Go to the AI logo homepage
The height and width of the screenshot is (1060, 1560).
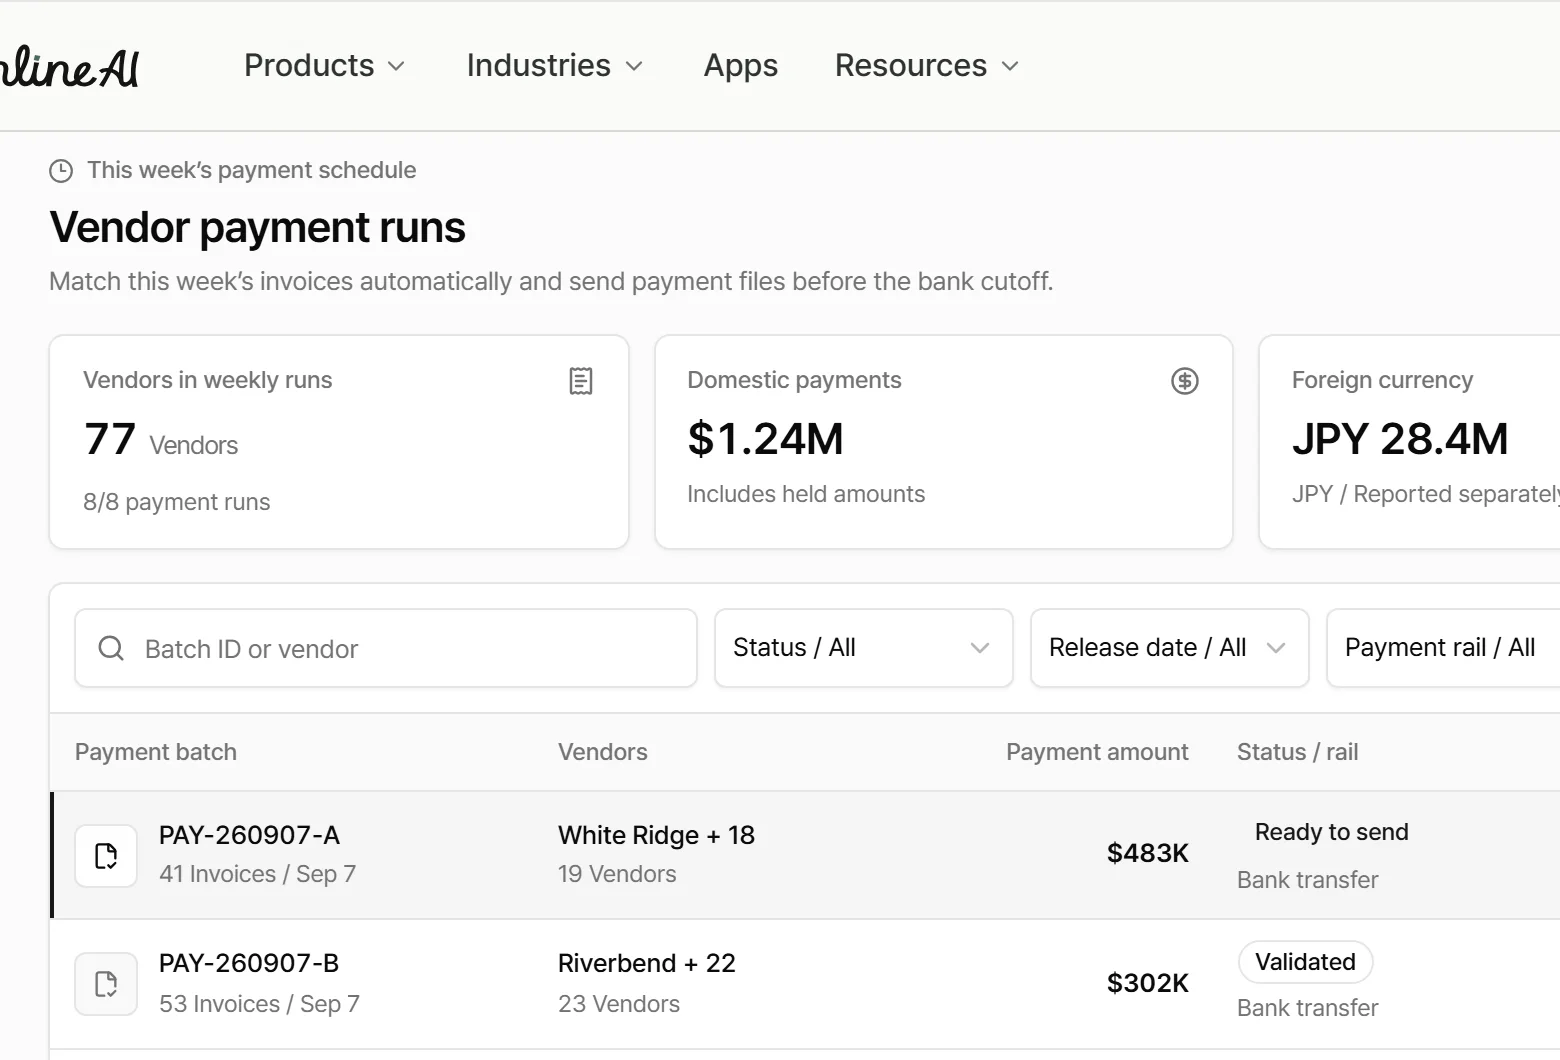click(70, 68)
